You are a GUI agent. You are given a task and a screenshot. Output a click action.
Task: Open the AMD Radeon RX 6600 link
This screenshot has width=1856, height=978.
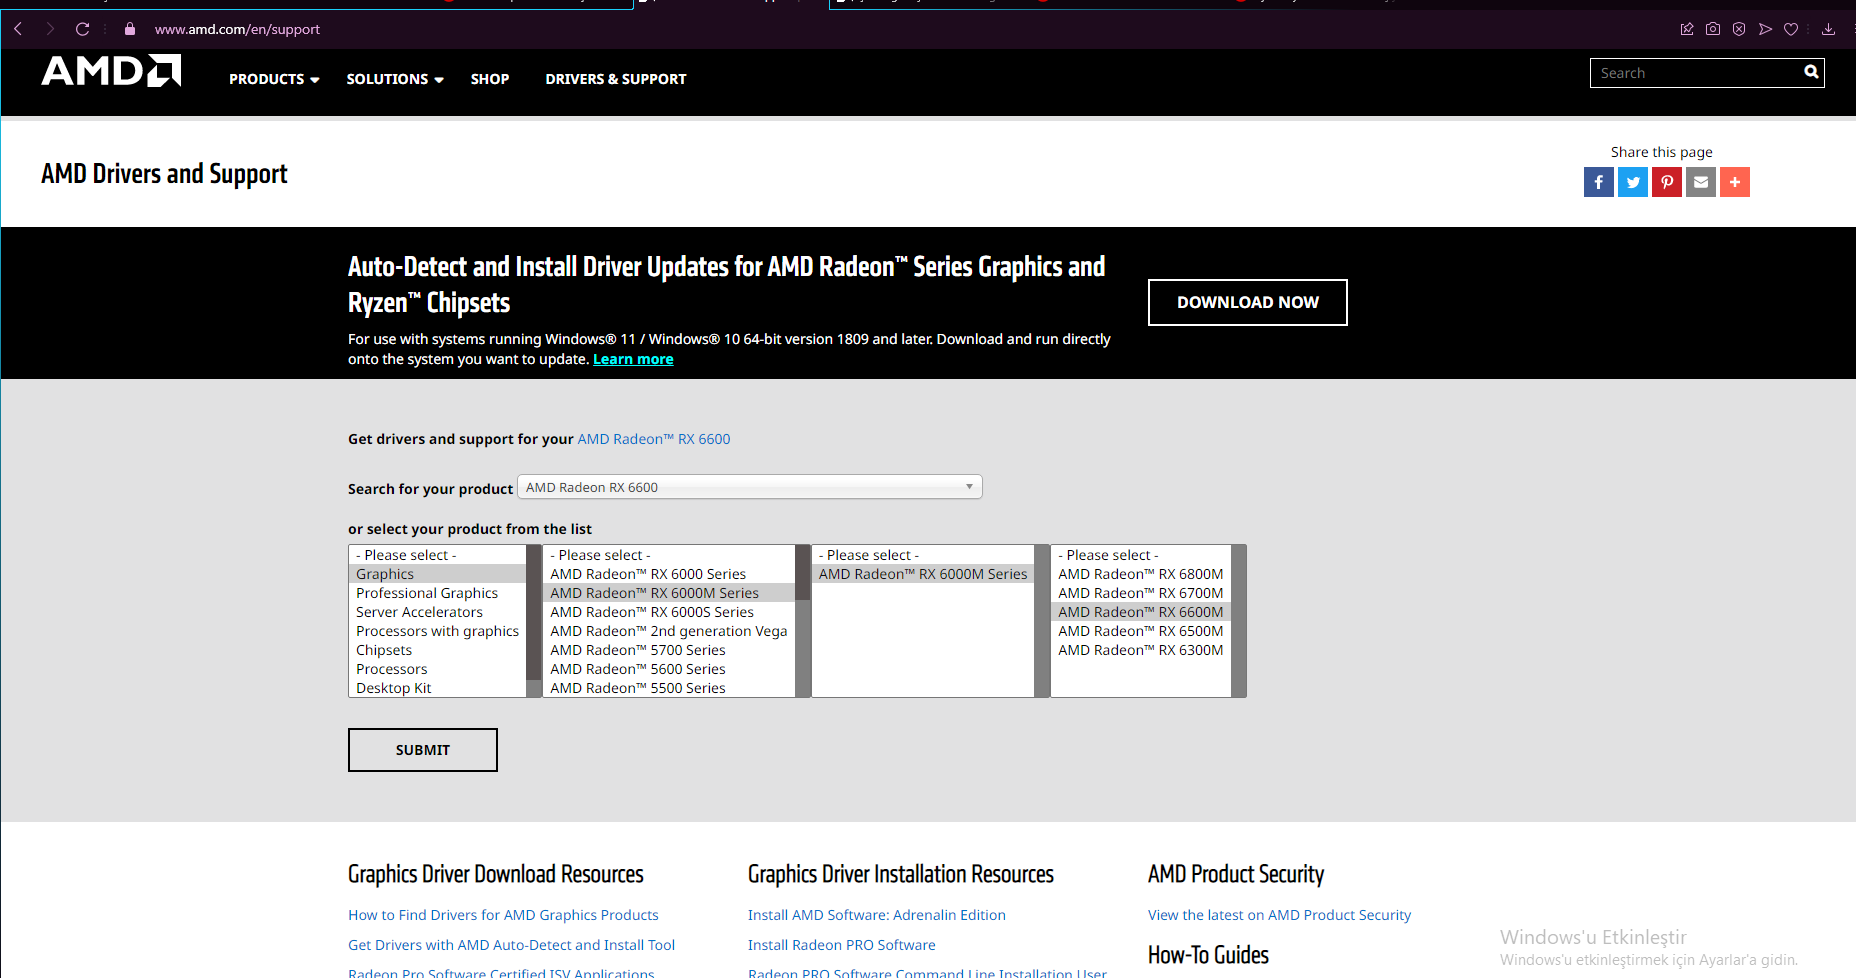click(654, 439)
